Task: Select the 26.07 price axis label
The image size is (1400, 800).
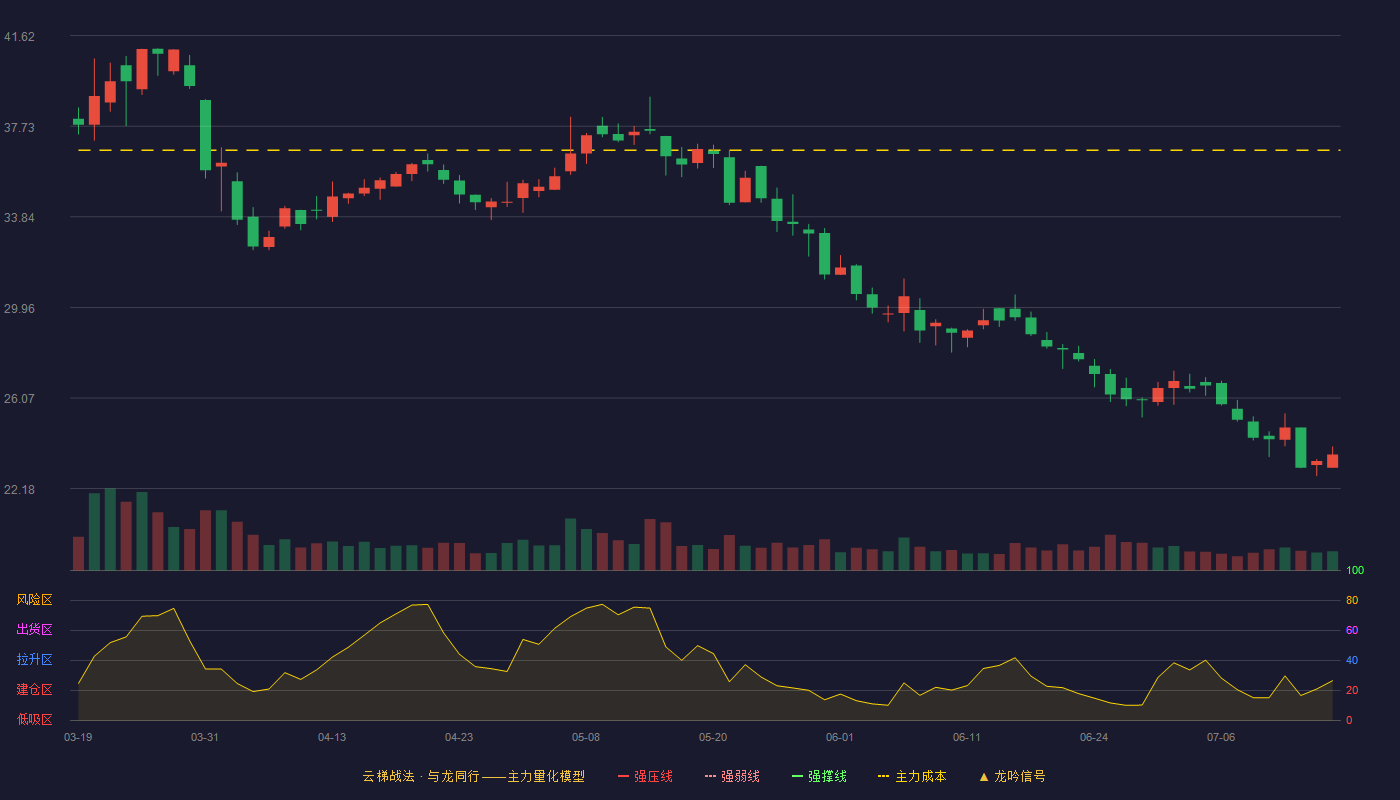Action: pos(19,398)
